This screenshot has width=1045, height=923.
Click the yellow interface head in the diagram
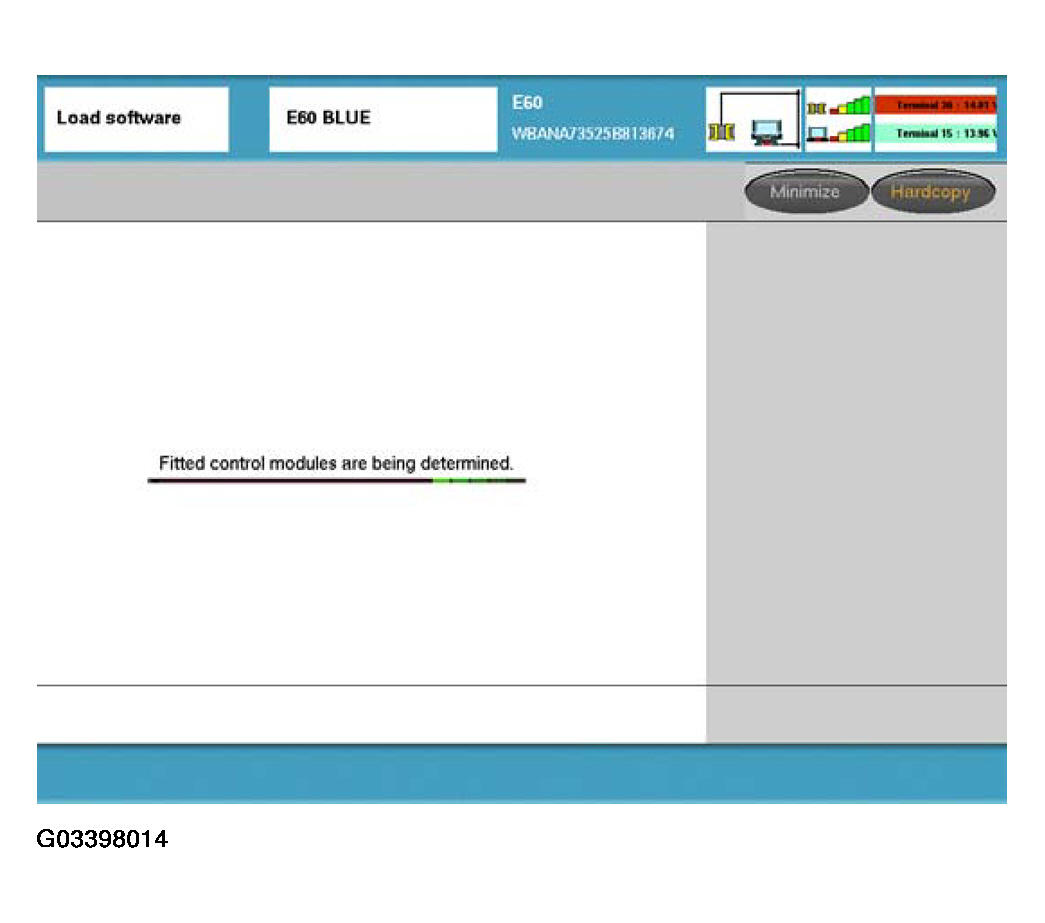720,133
